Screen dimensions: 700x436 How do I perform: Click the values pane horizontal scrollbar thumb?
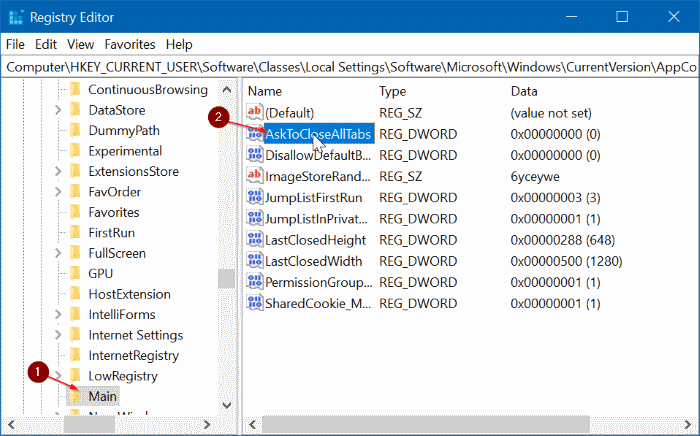click(426, 424)
